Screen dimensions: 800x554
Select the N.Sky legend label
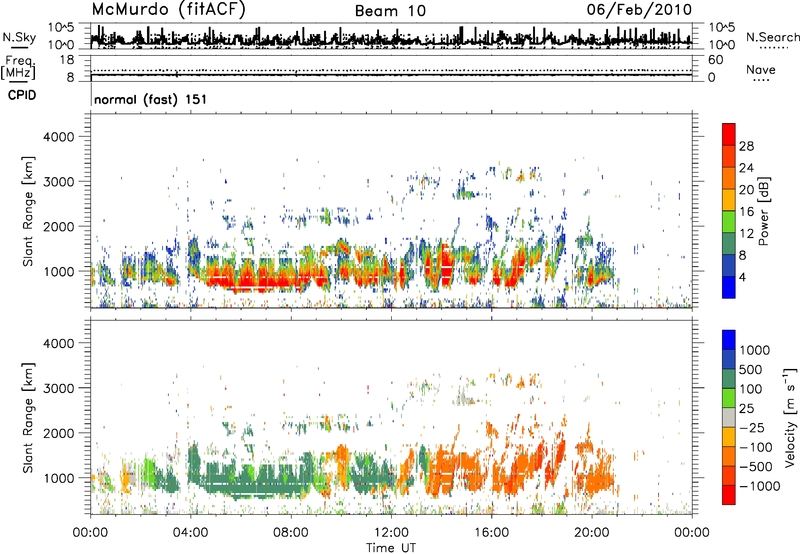[19, 37]
